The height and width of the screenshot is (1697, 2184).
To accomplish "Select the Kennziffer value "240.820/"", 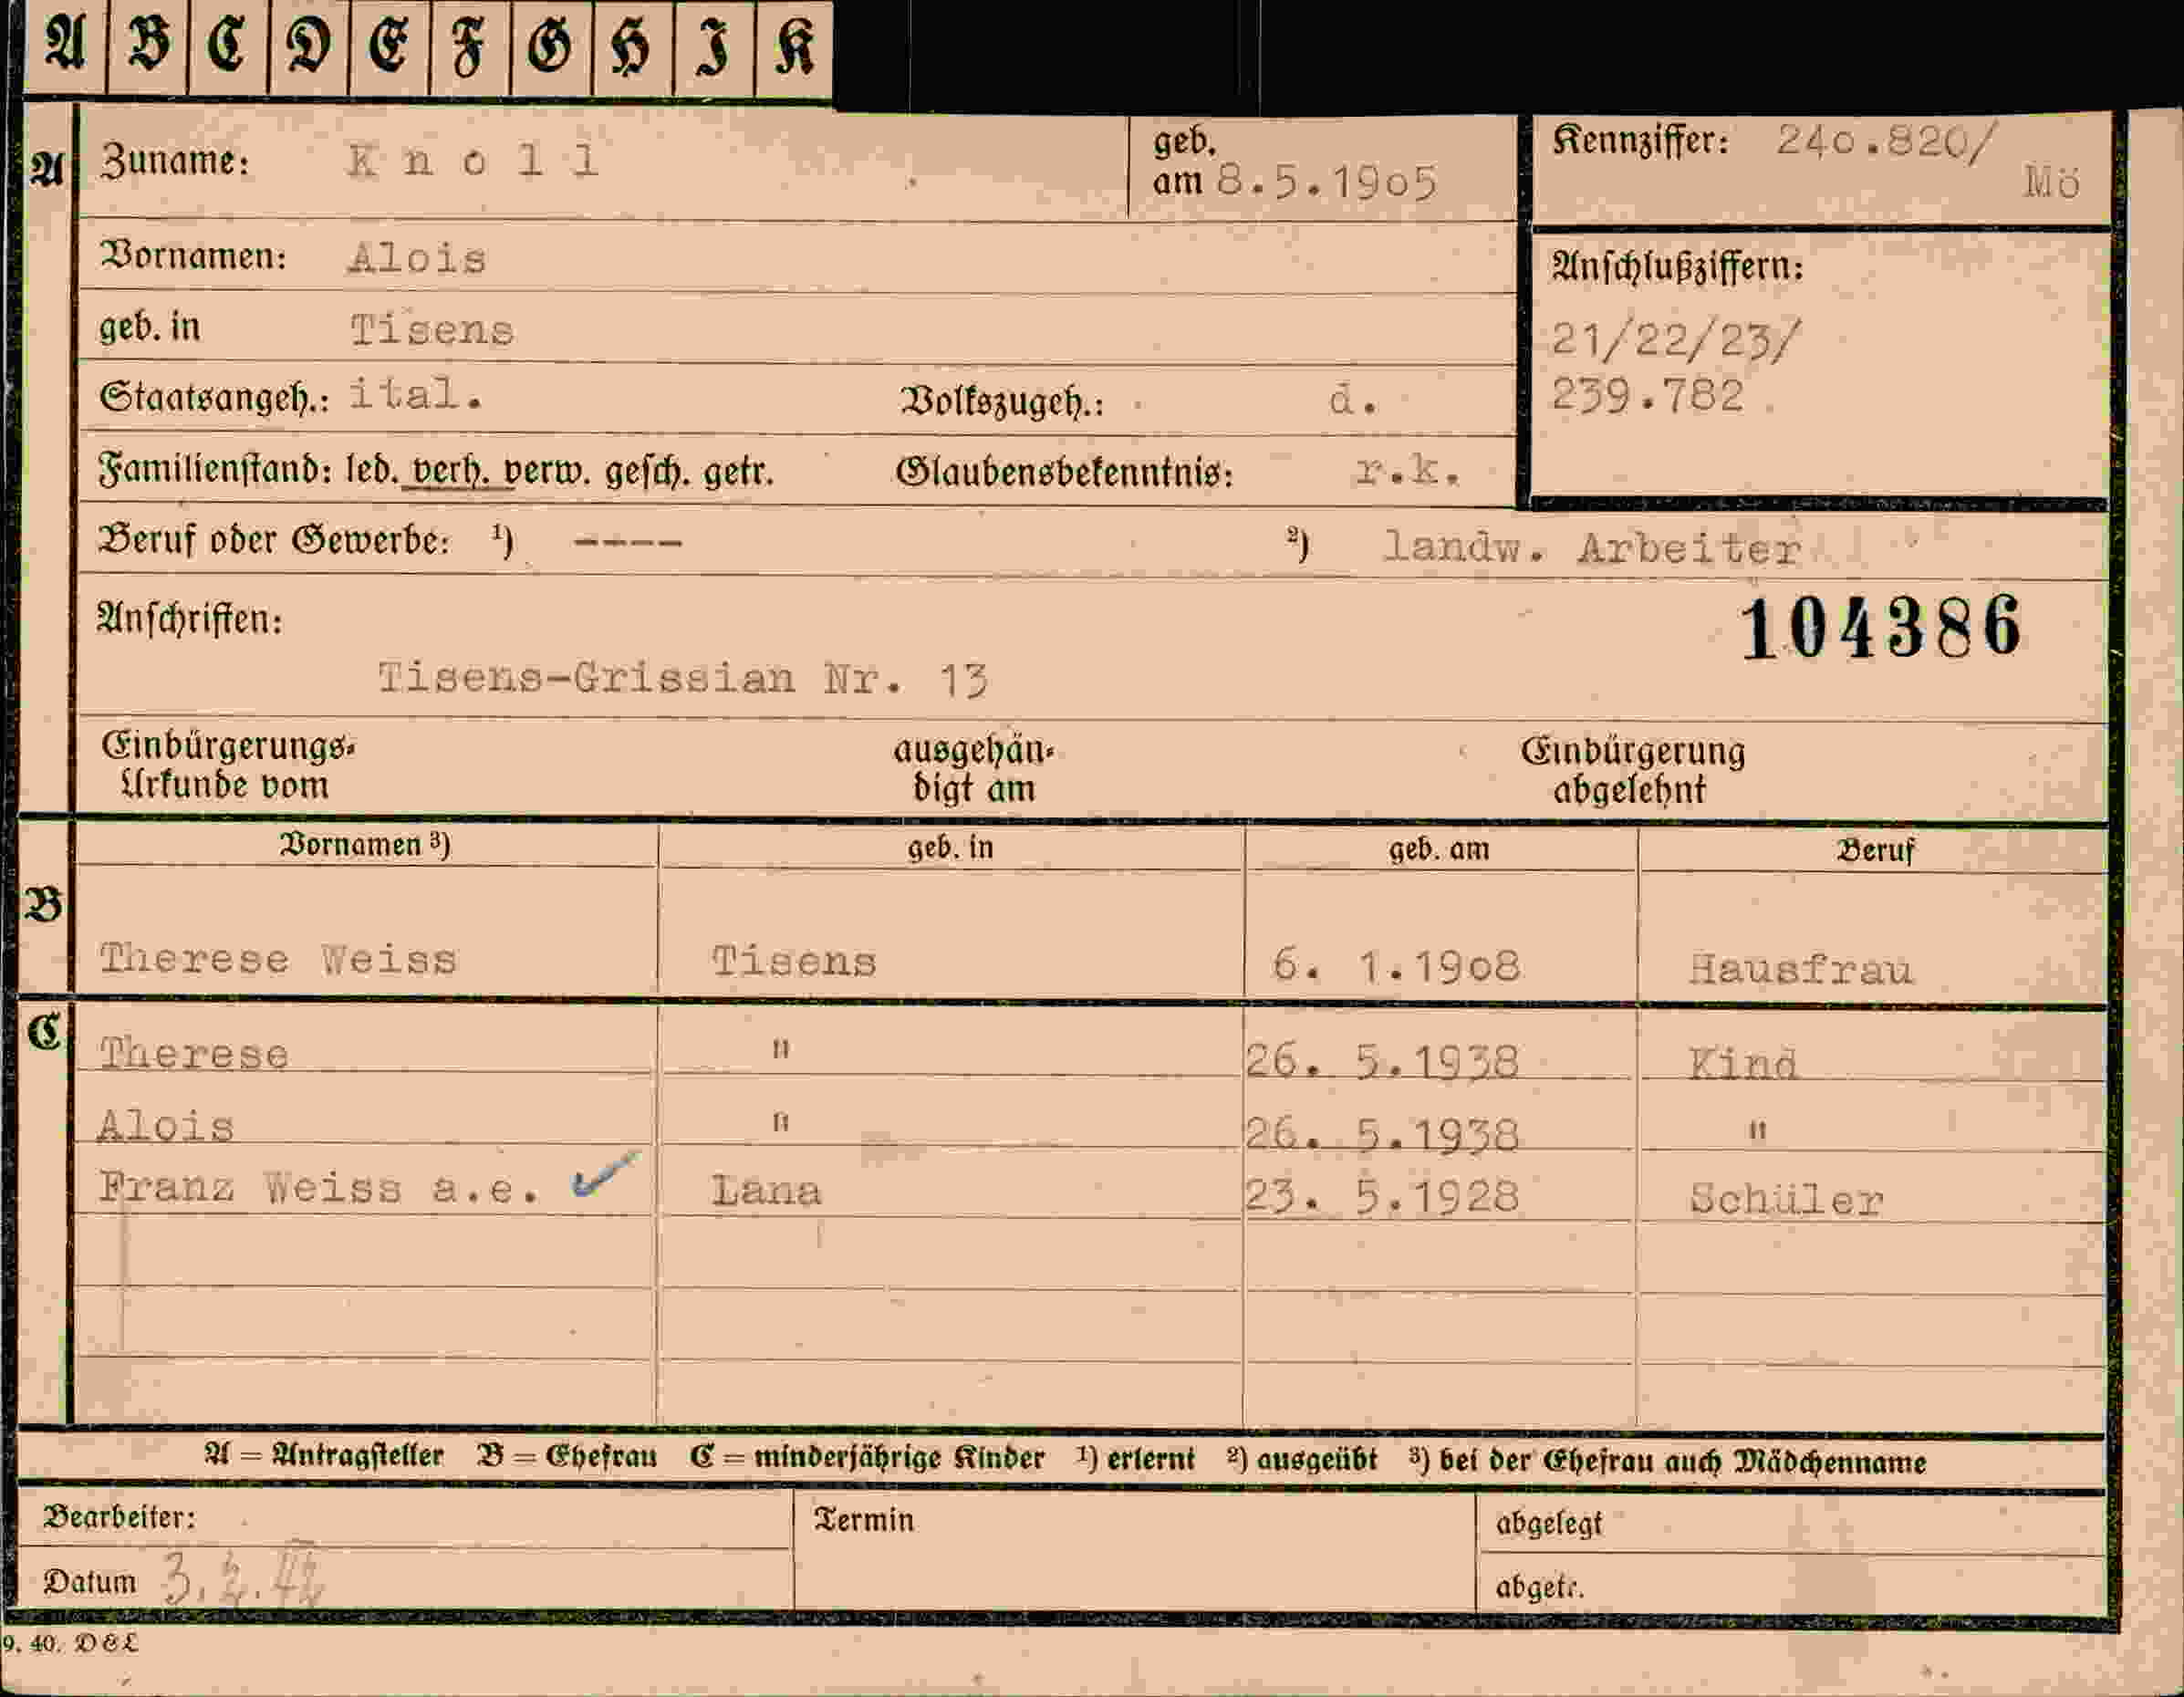I will point(1886,142).
